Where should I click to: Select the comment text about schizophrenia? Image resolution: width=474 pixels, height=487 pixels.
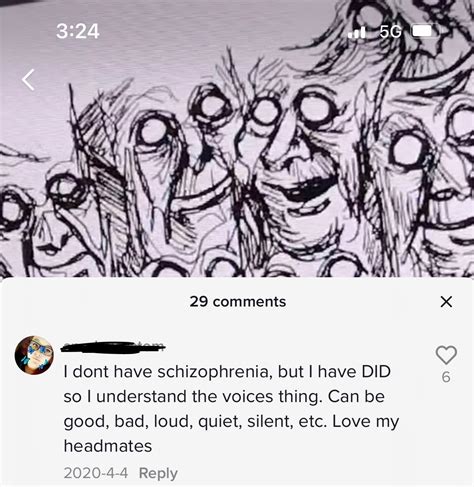tap(231, 409)
